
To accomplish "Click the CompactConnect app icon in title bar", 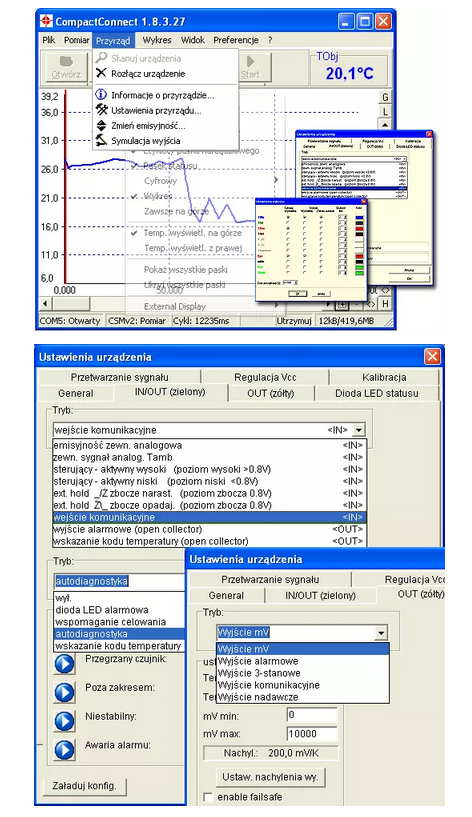I will (46, 21).
